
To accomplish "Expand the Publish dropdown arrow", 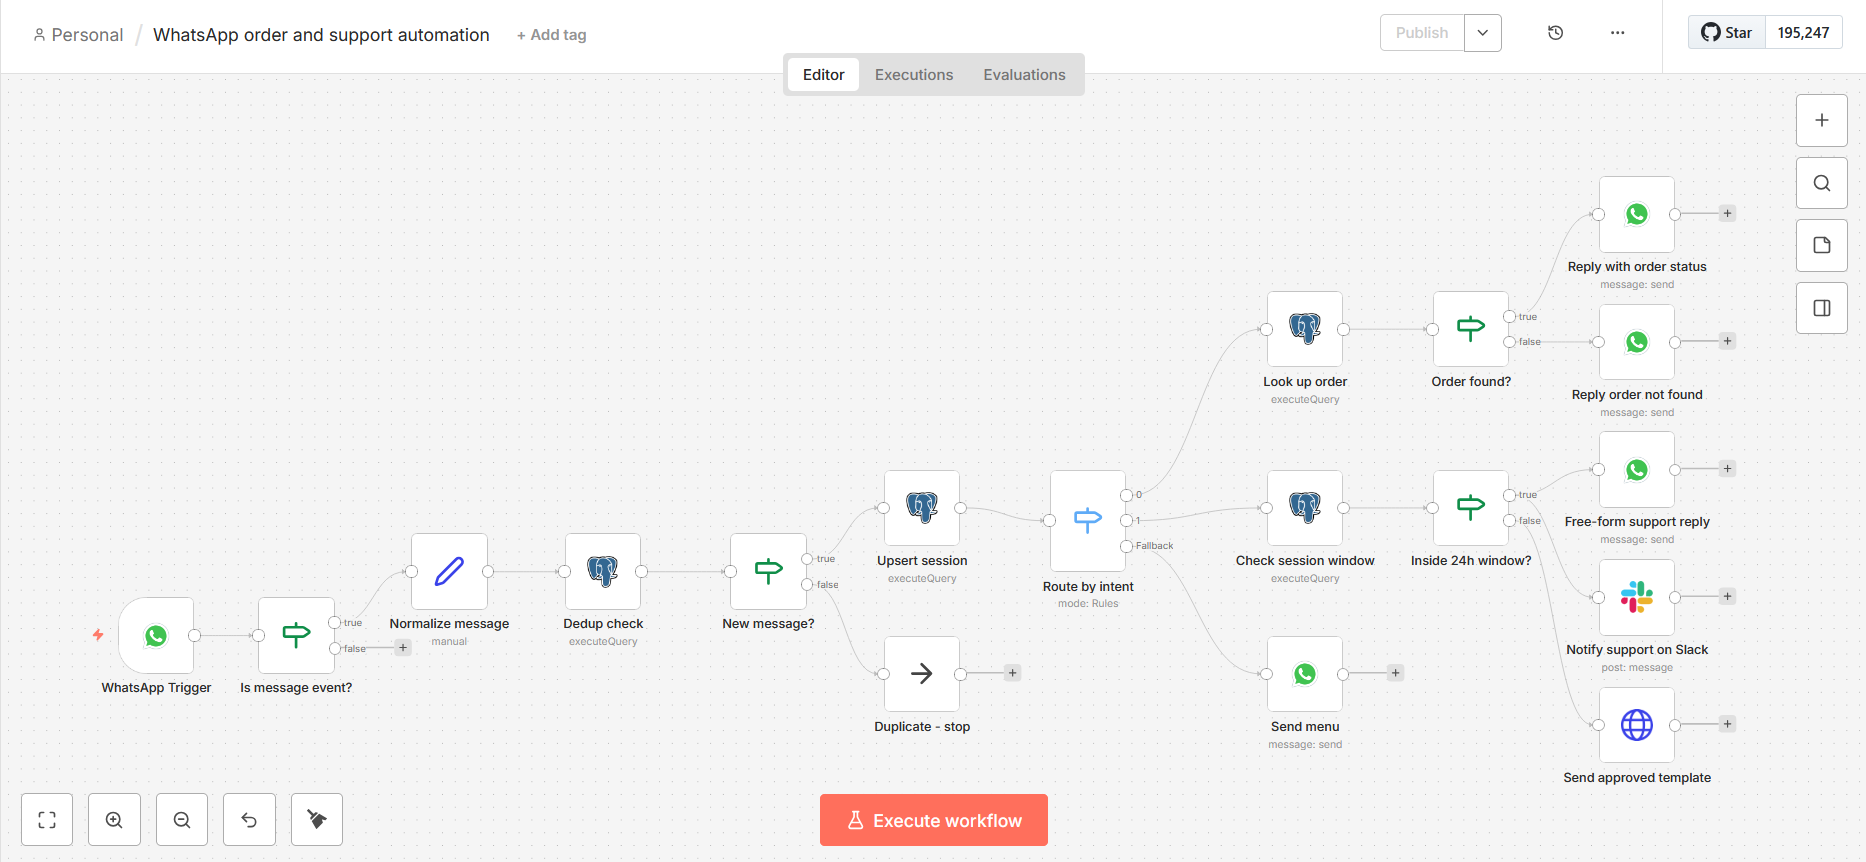I will click(x=1483, y=33).
